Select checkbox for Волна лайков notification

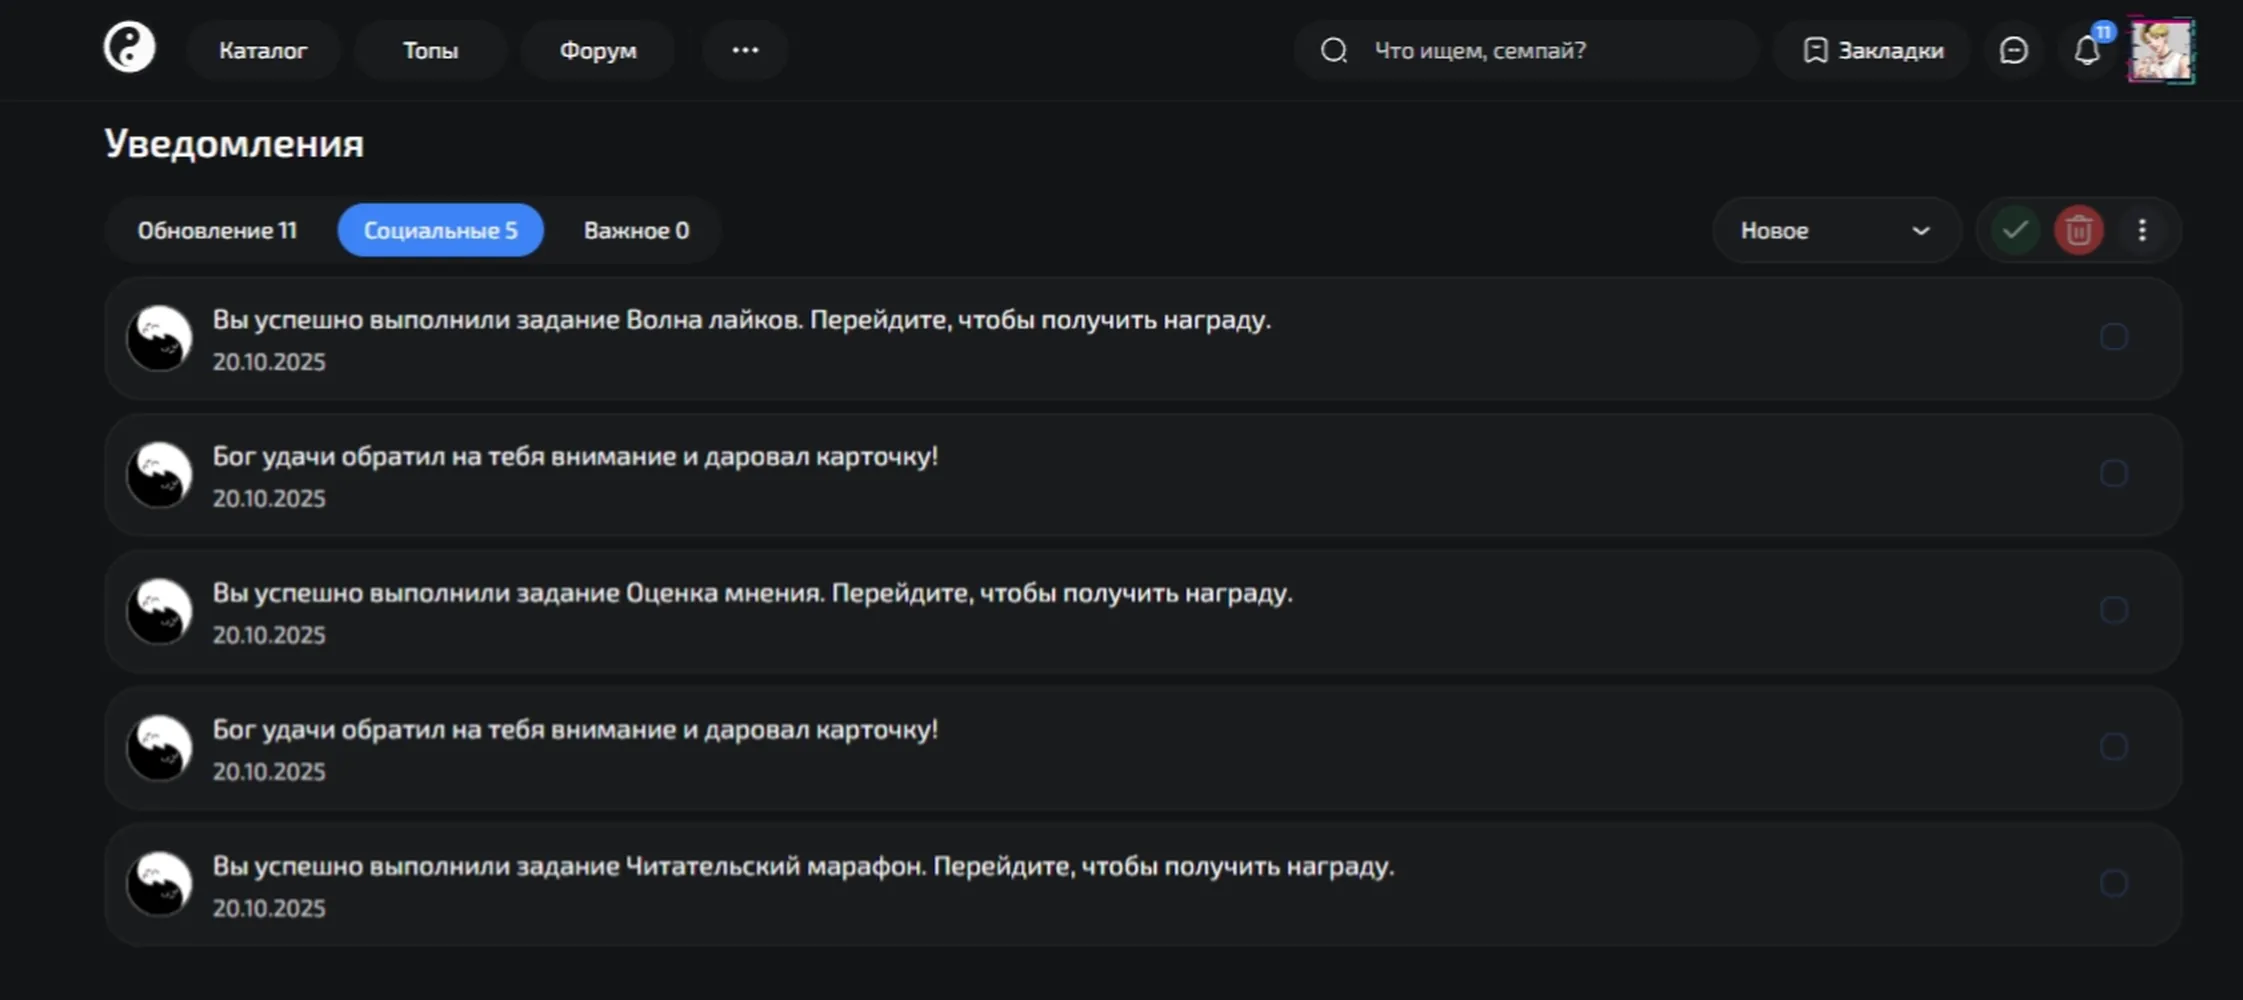coord(2113,337)
